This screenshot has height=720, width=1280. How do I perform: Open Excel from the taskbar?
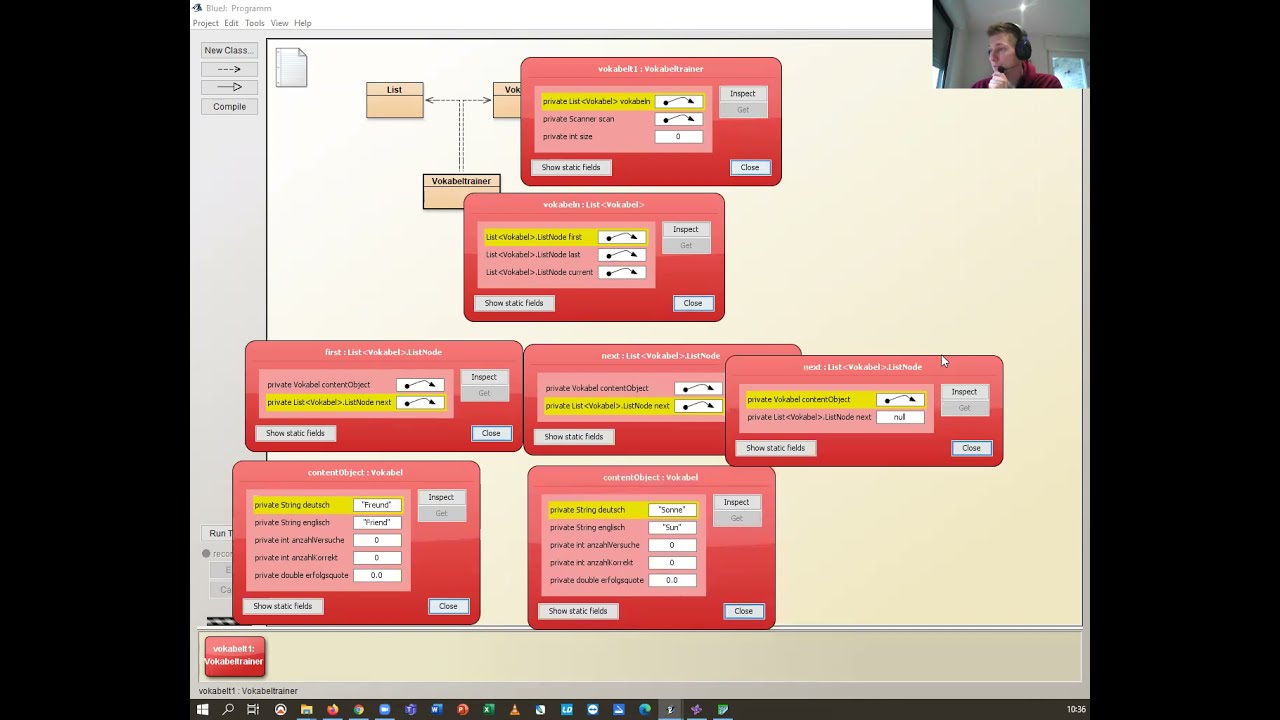pyautogui.click(x=488, y=710)
